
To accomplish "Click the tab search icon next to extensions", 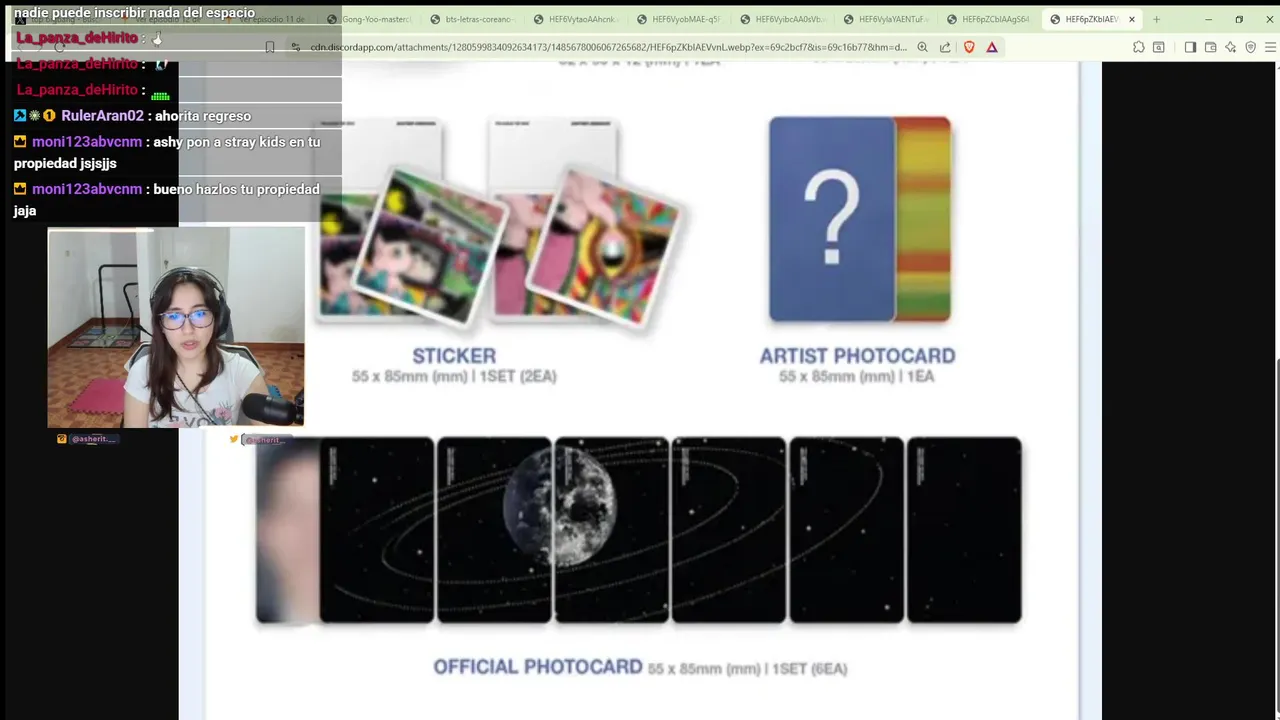I will click(x=1158, y=47).
